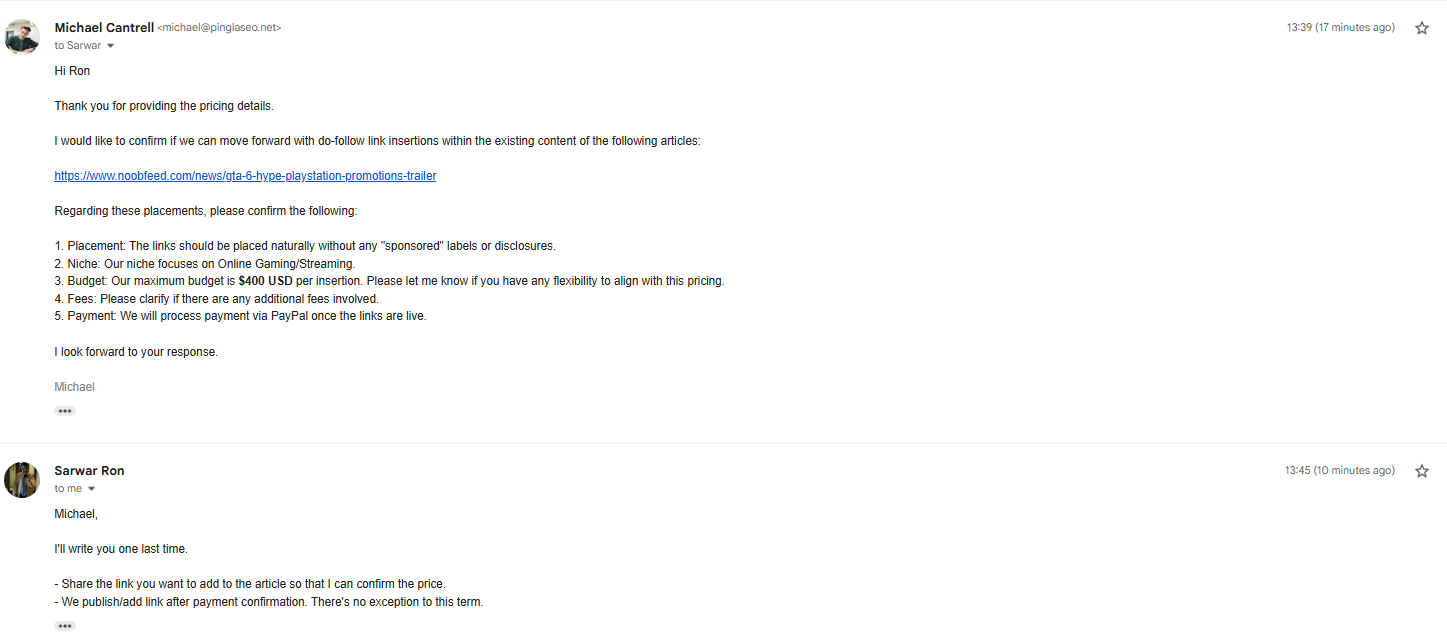Click the bold "$400 USD" text
The image size is (1447, 644).
(266, 281)
